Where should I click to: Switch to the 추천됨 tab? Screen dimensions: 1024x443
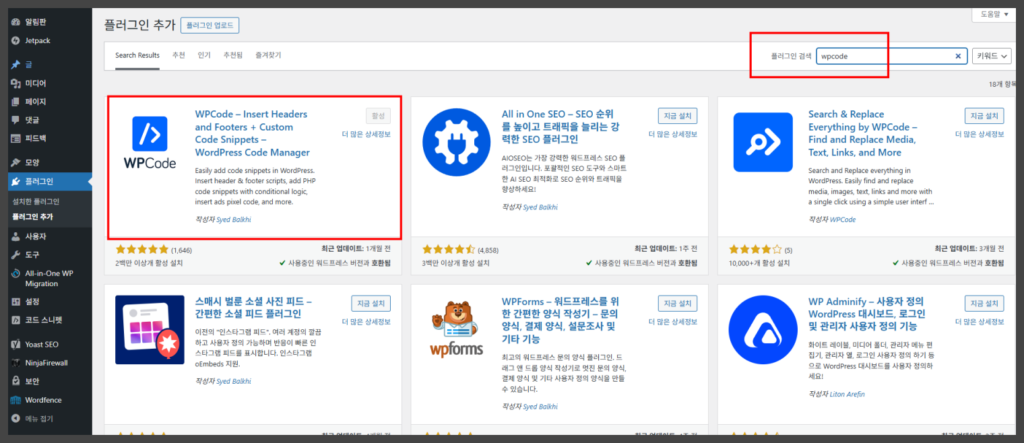tap(233, 56)
